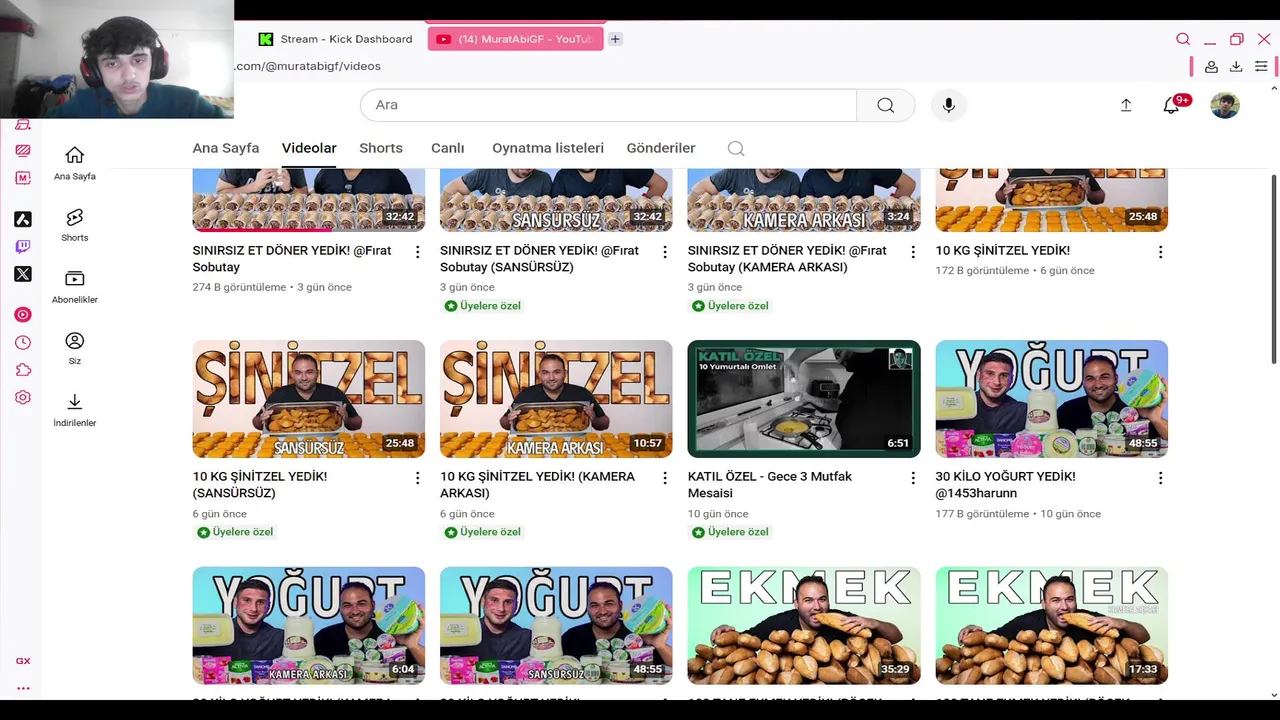Open ŞİNİTZEL KAMERA ARKASI thumbnail (10:57)
Screen dimensions: 1280x720
tap(556, 399)
